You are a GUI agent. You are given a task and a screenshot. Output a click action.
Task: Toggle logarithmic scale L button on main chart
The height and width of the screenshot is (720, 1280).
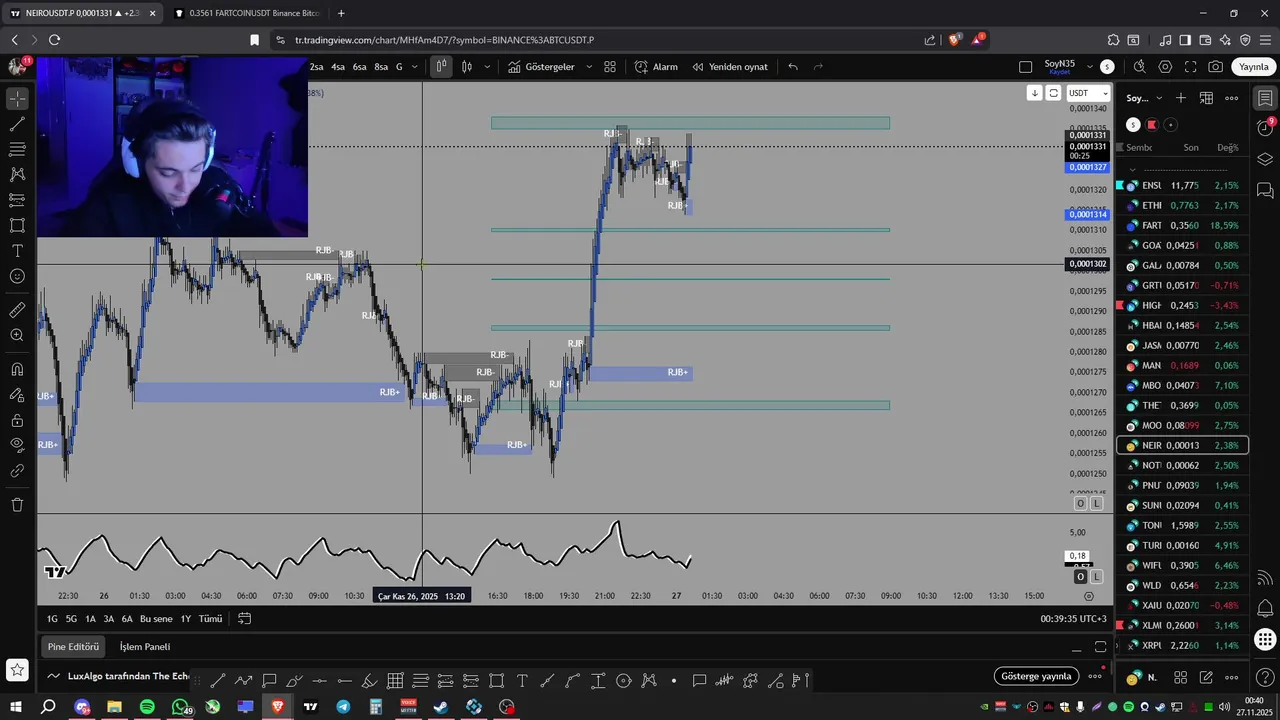coord(1097,504)
